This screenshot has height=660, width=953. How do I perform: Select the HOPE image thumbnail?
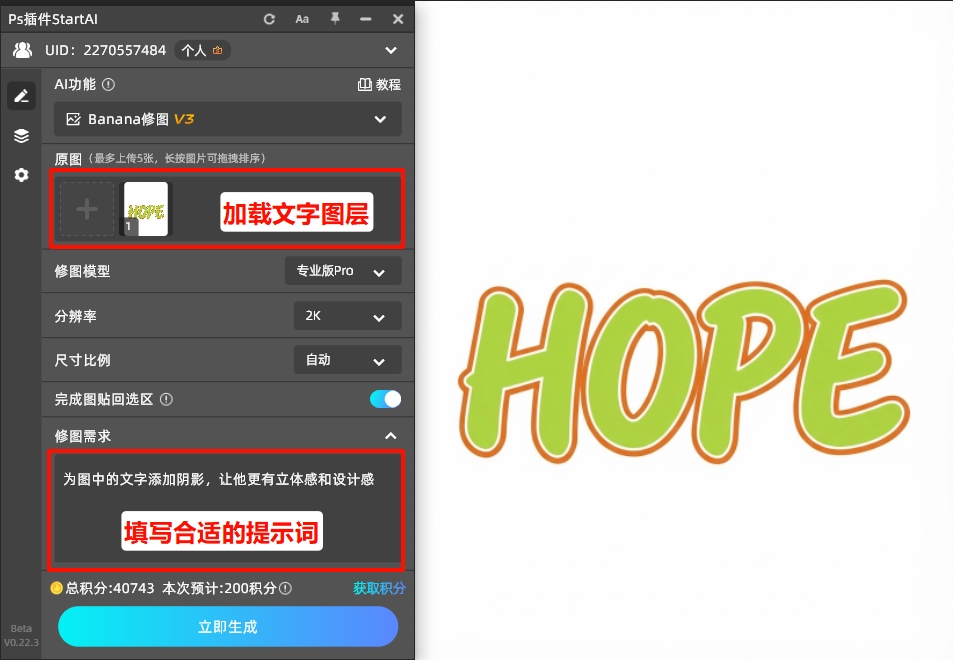click(x=145, y=208)
